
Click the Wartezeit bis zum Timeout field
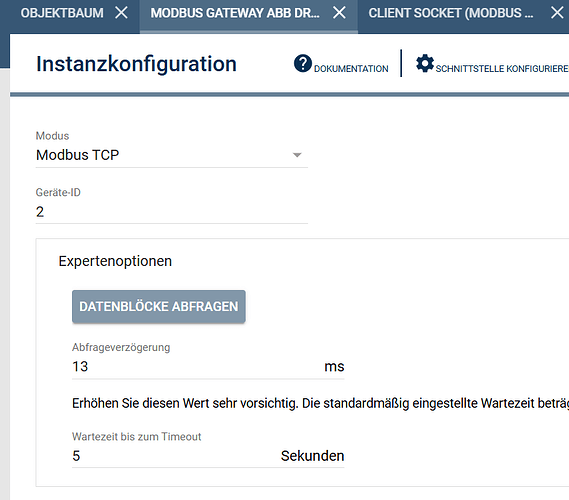point(174,456)
